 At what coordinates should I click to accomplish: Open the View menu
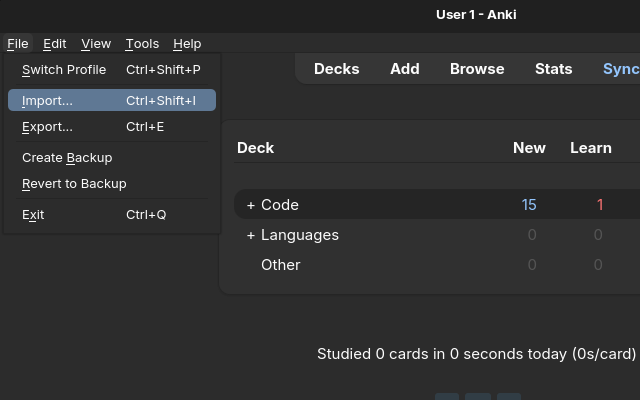pos(96,44)
